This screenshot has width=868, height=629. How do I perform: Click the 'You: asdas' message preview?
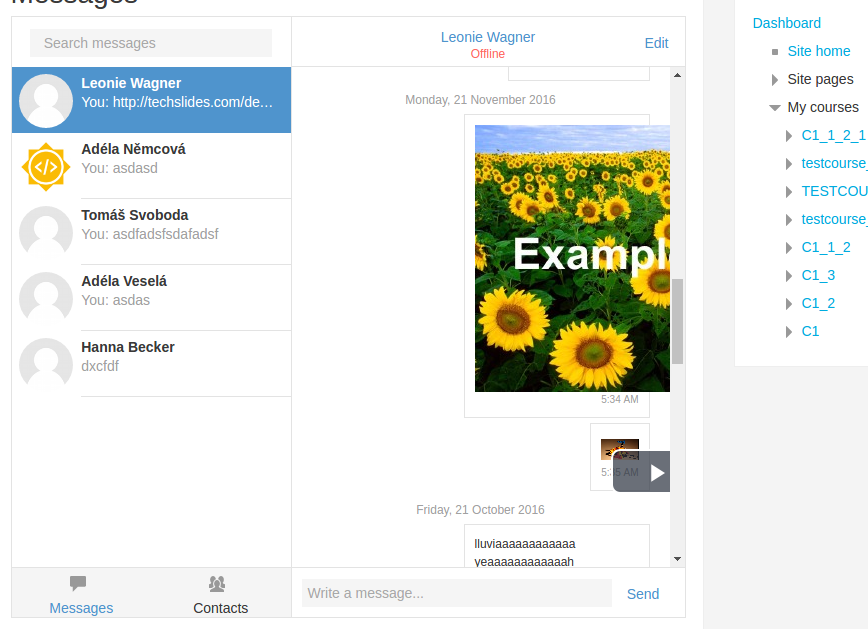click(116, 300)
